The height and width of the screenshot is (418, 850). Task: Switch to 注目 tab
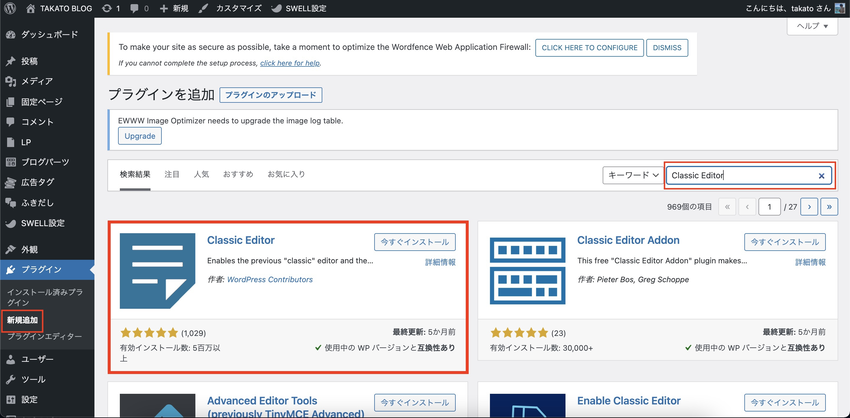(x=172, y=175)
